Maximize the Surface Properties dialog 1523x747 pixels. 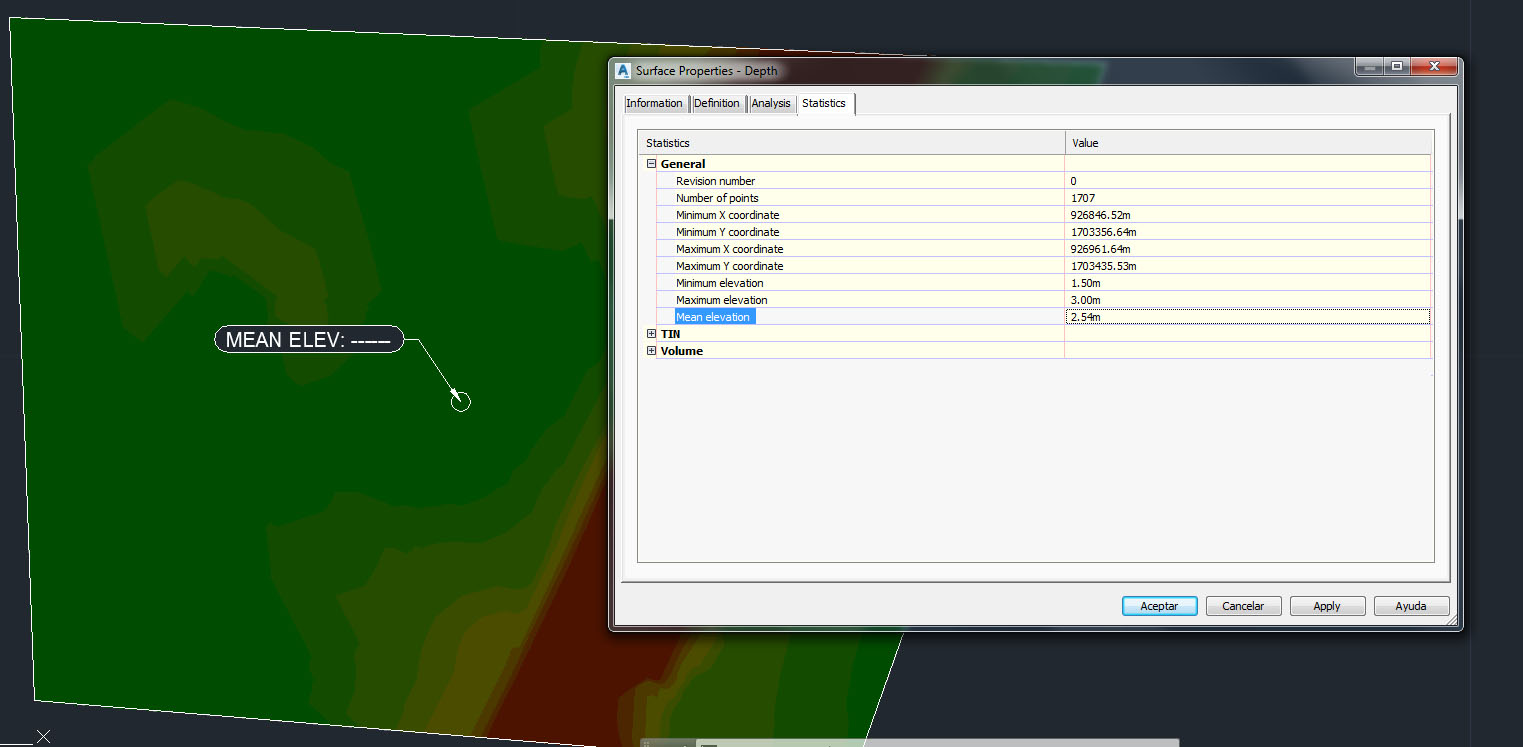[1397, 66]
